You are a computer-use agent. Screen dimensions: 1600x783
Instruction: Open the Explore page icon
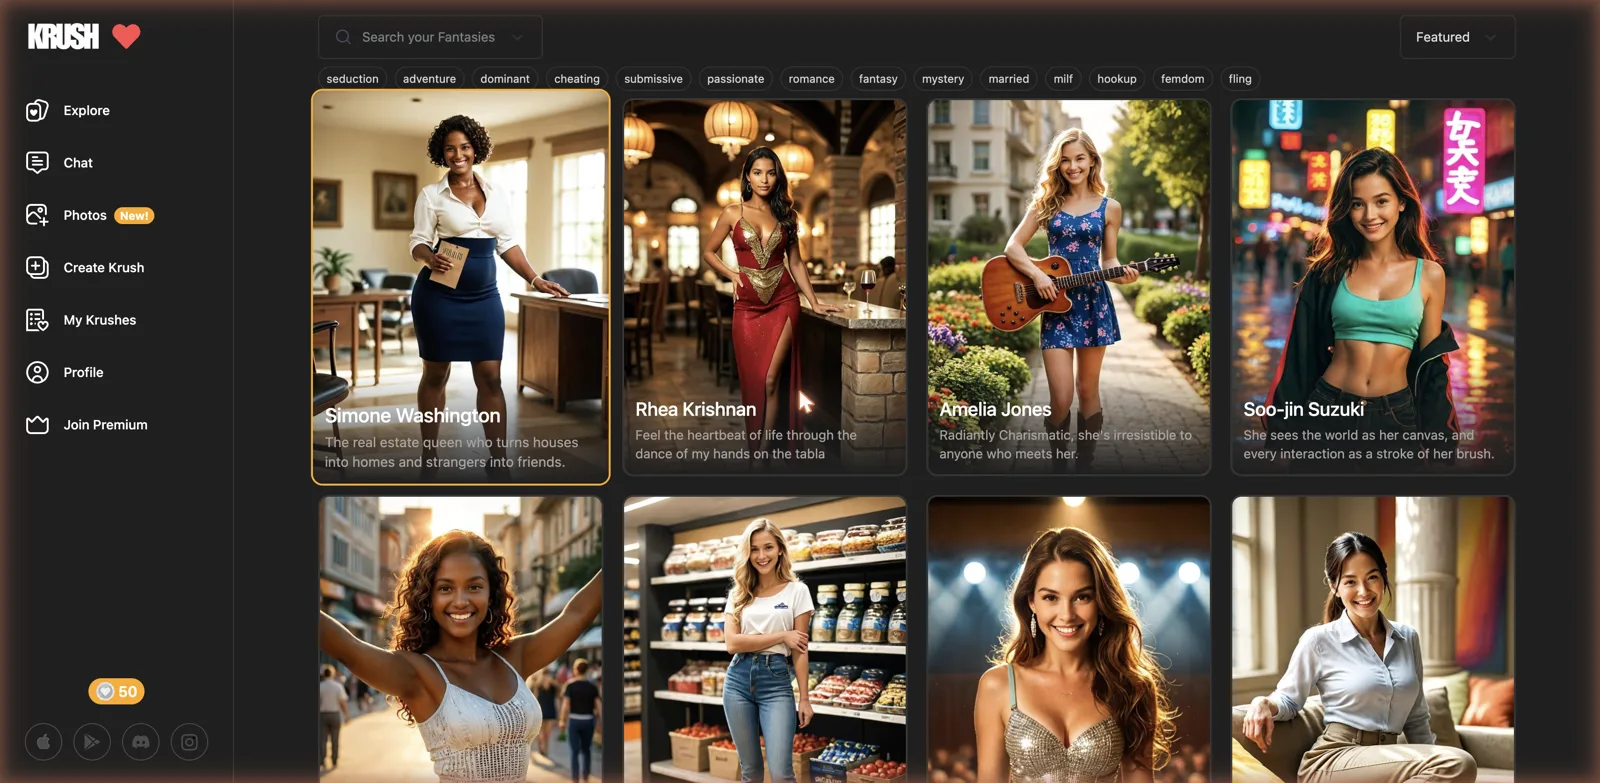click(37, 110)
